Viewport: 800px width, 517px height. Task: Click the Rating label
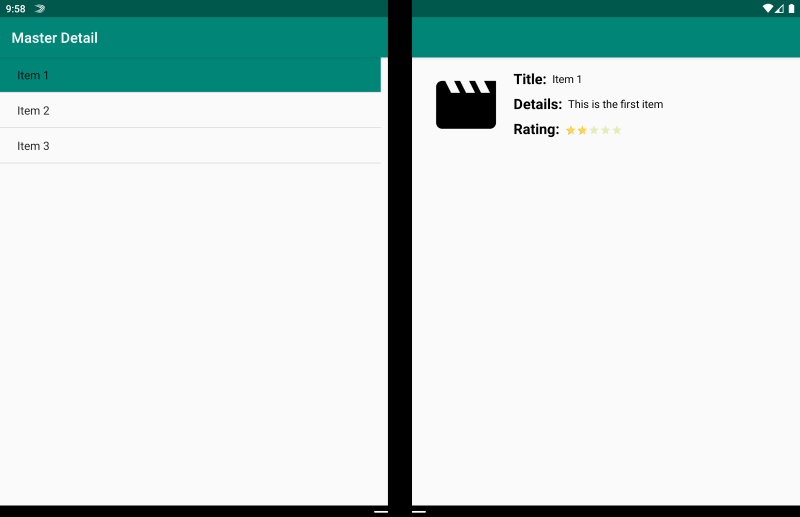[x=536, y=129]
